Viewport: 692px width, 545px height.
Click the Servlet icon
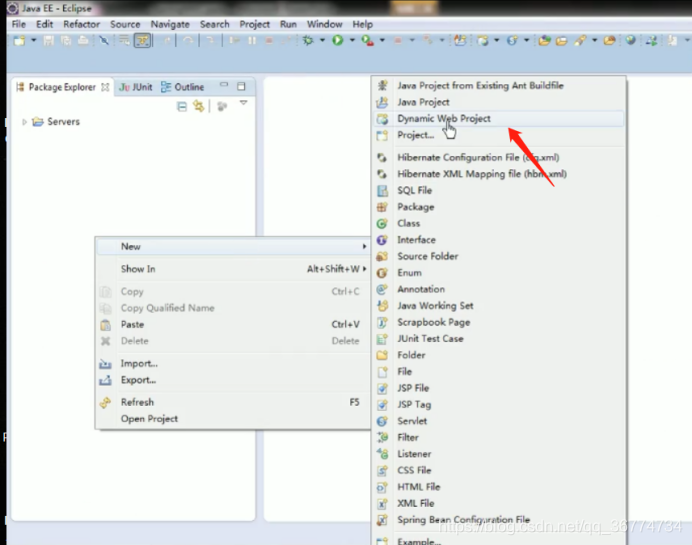[382, 421]
